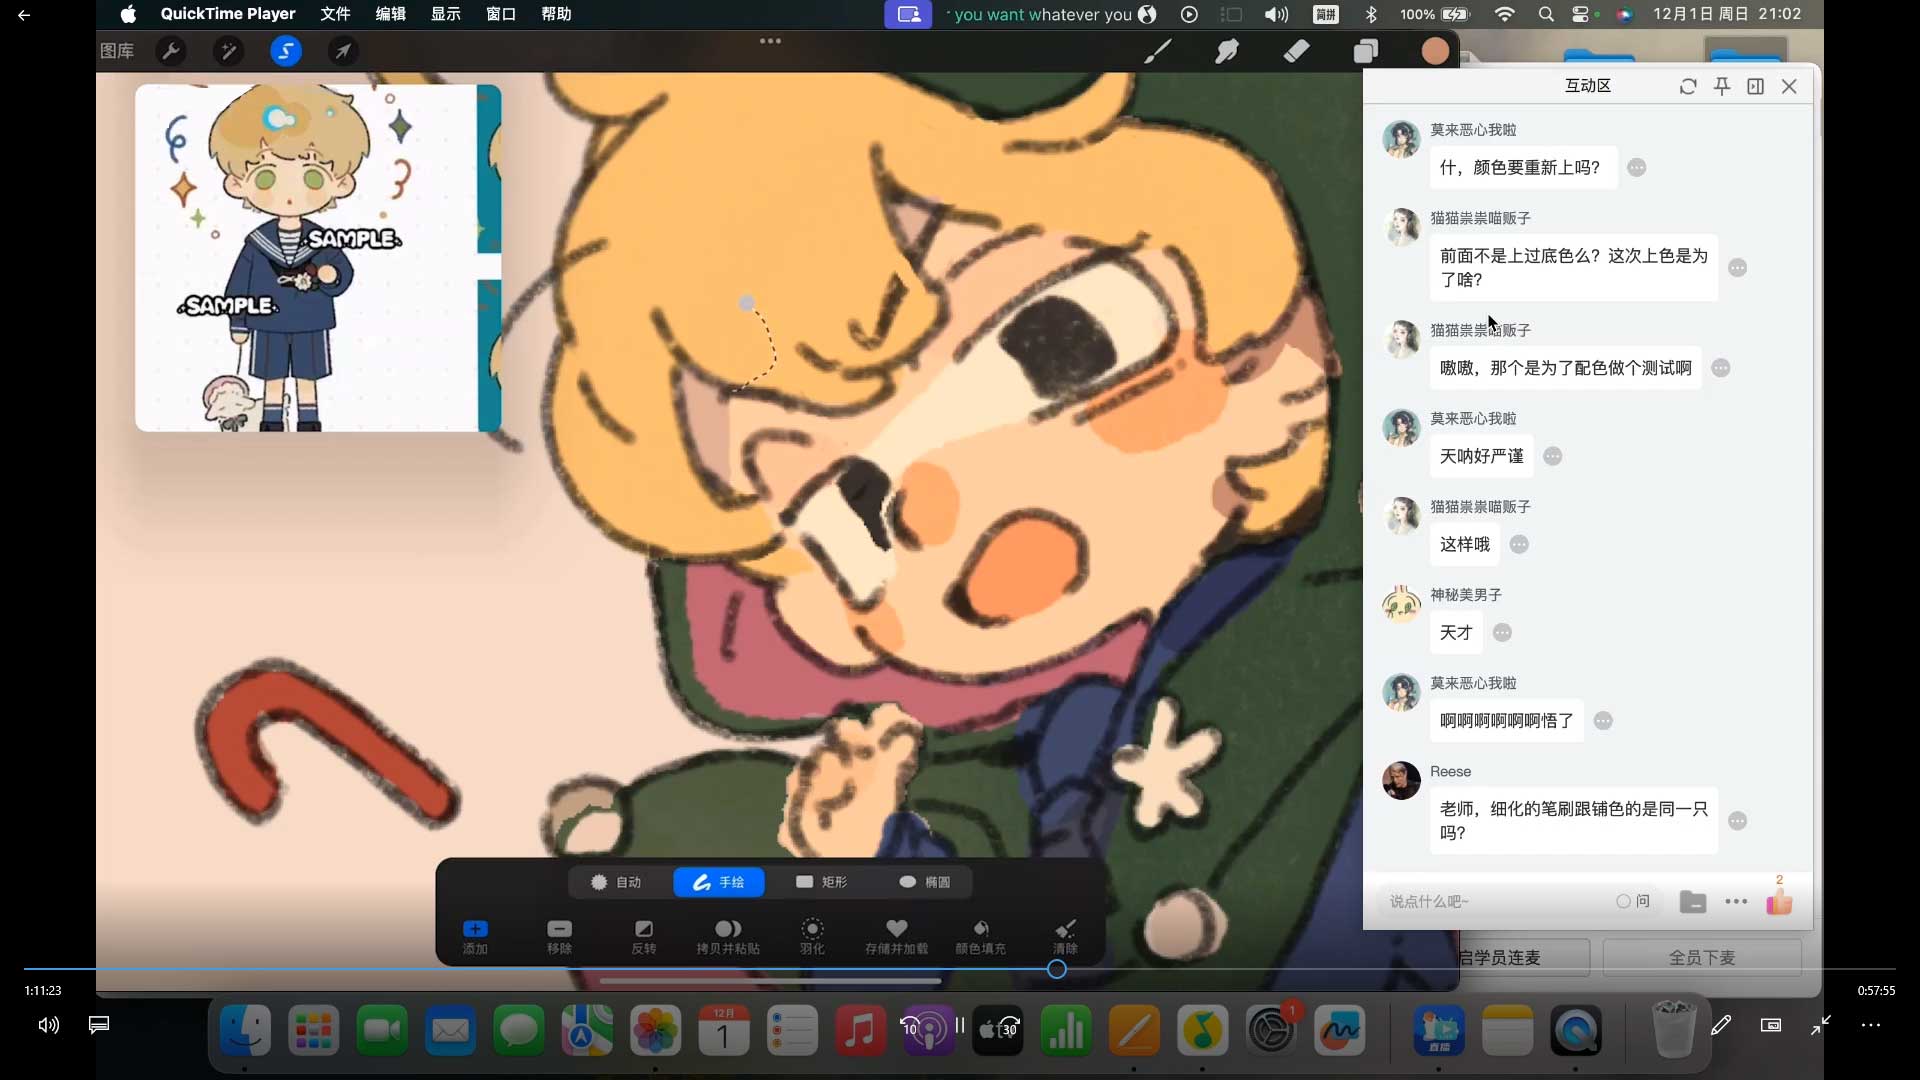Viewport: 1920px width, 1080px height.
Task: Open the 编辑 menu in menu bar
Action: (x=390, y=14)
